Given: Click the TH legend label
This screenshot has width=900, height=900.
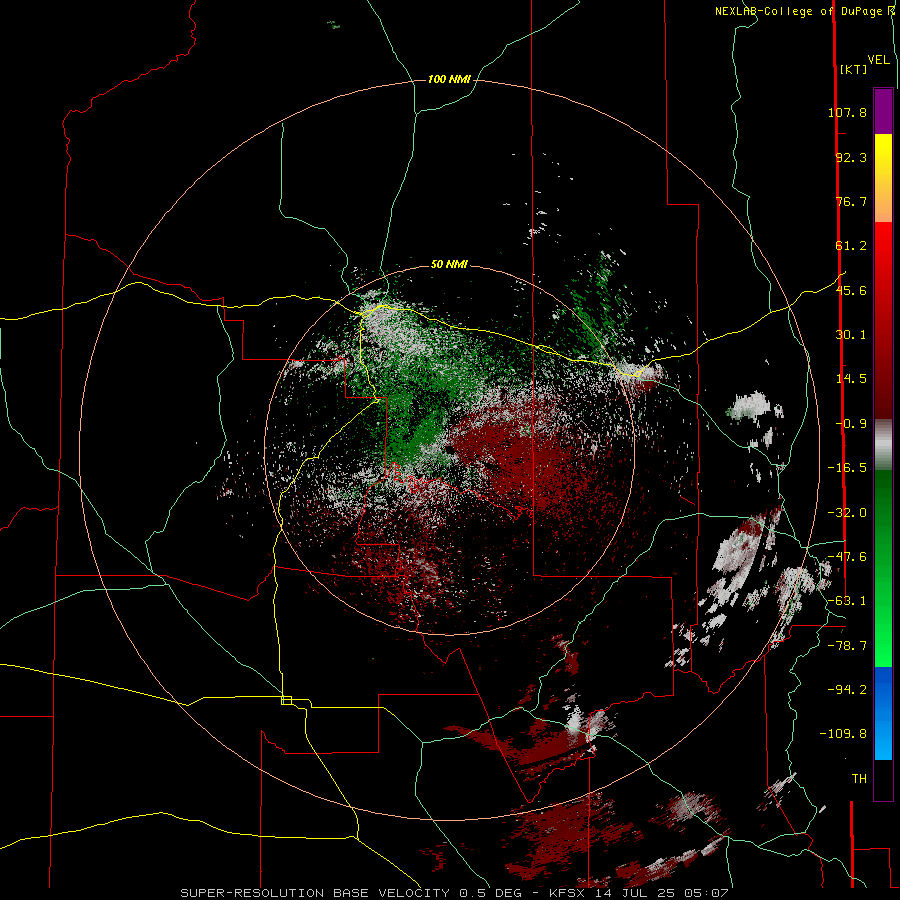Looking at the screenshot, I should [x=859, y=779].
